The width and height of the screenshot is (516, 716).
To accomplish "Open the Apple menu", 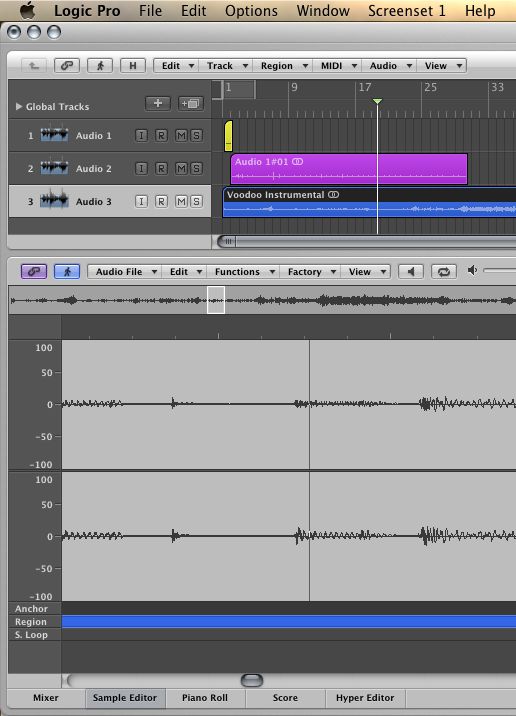I will click(x=27, y=10).
